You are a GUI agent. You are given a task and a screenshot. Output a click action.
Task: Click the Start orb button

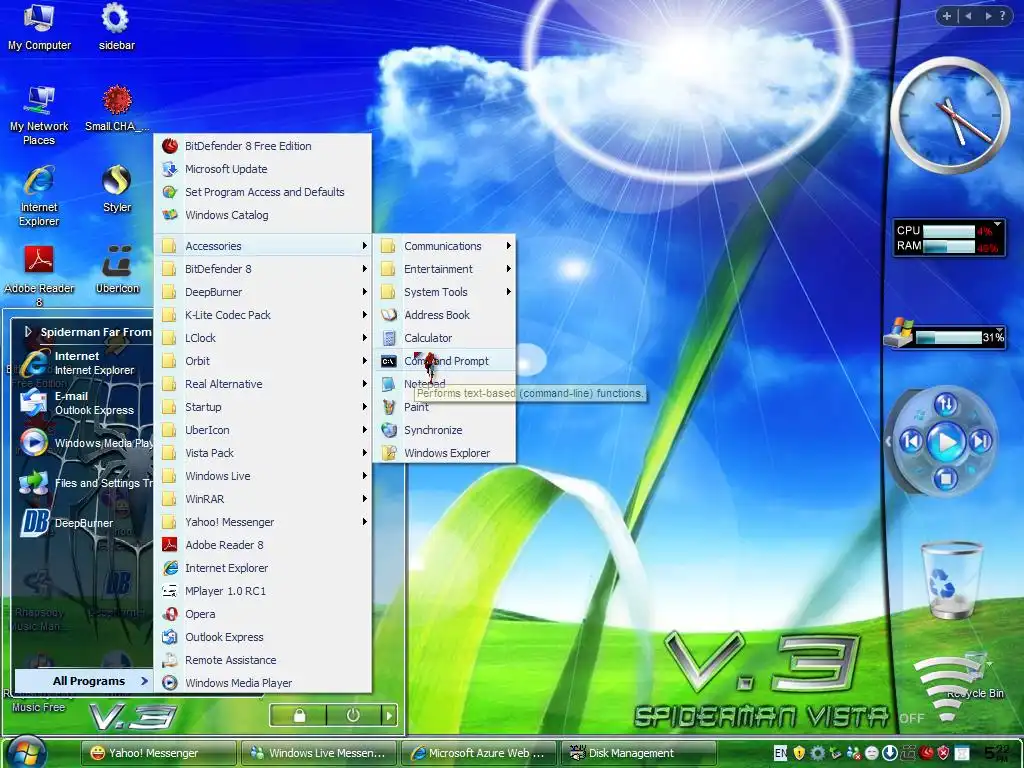point(26,752)
